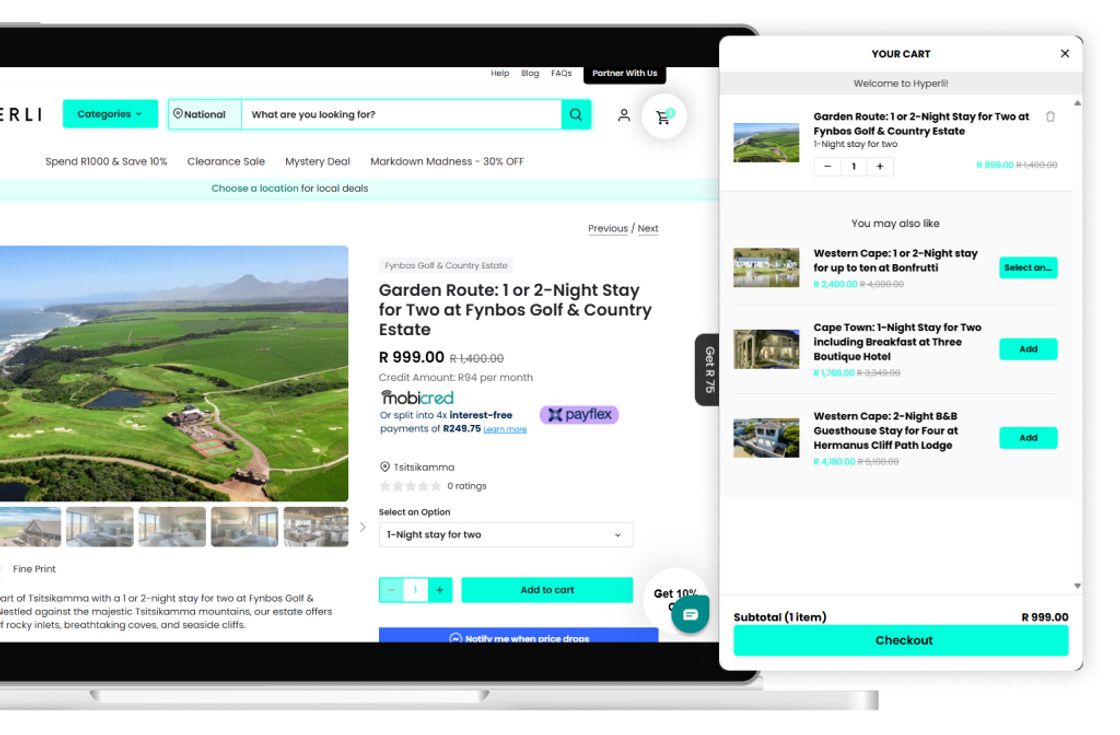Viewport: 1120px width, 735px height.
Task: Increase cart item quantity
Action: 880,166
